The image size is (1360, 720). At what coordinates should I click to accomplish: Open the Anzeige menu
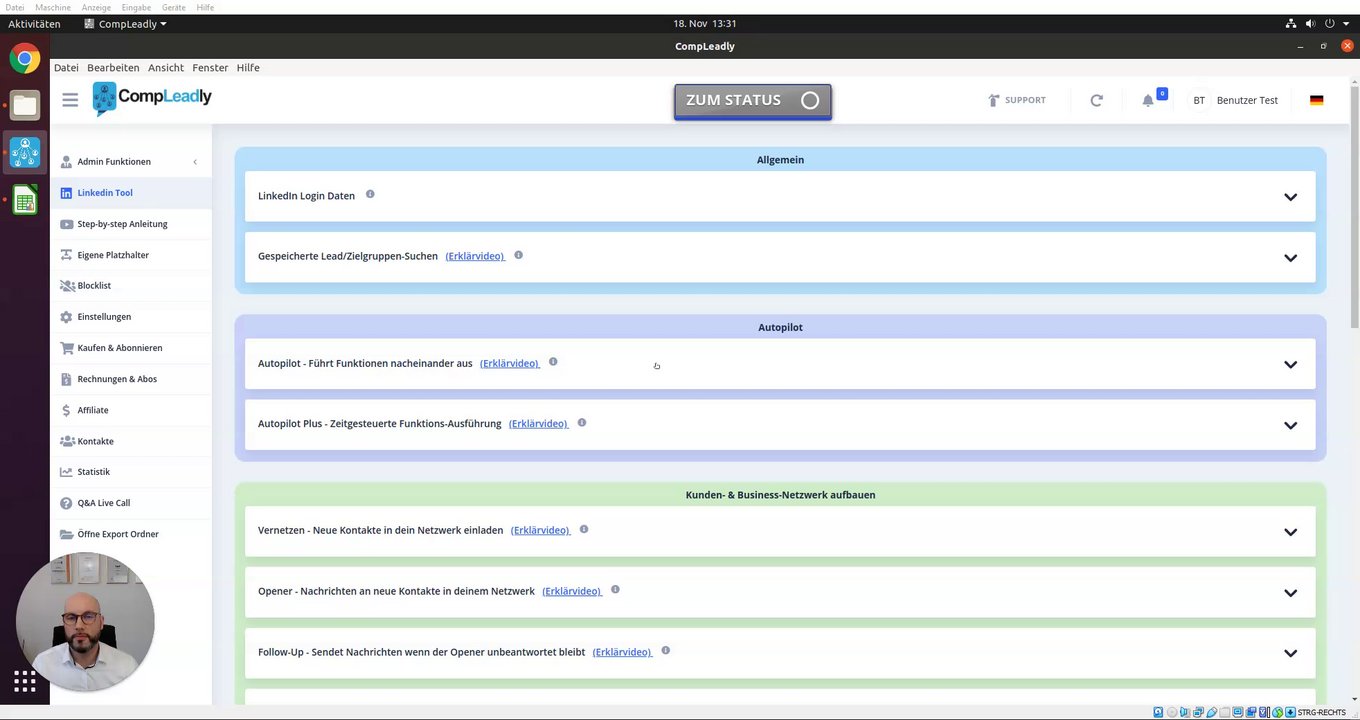(x=96, y=7)
